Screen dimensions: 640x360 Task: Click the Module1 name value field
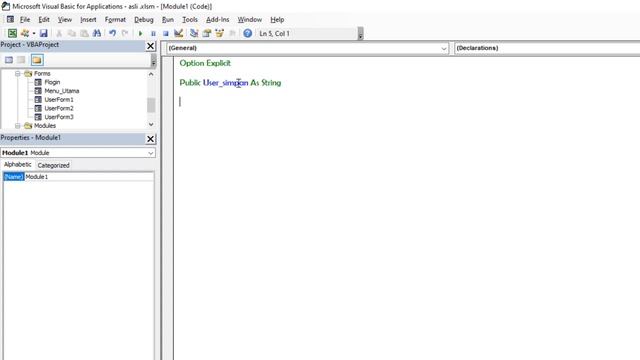click(89, 177)
